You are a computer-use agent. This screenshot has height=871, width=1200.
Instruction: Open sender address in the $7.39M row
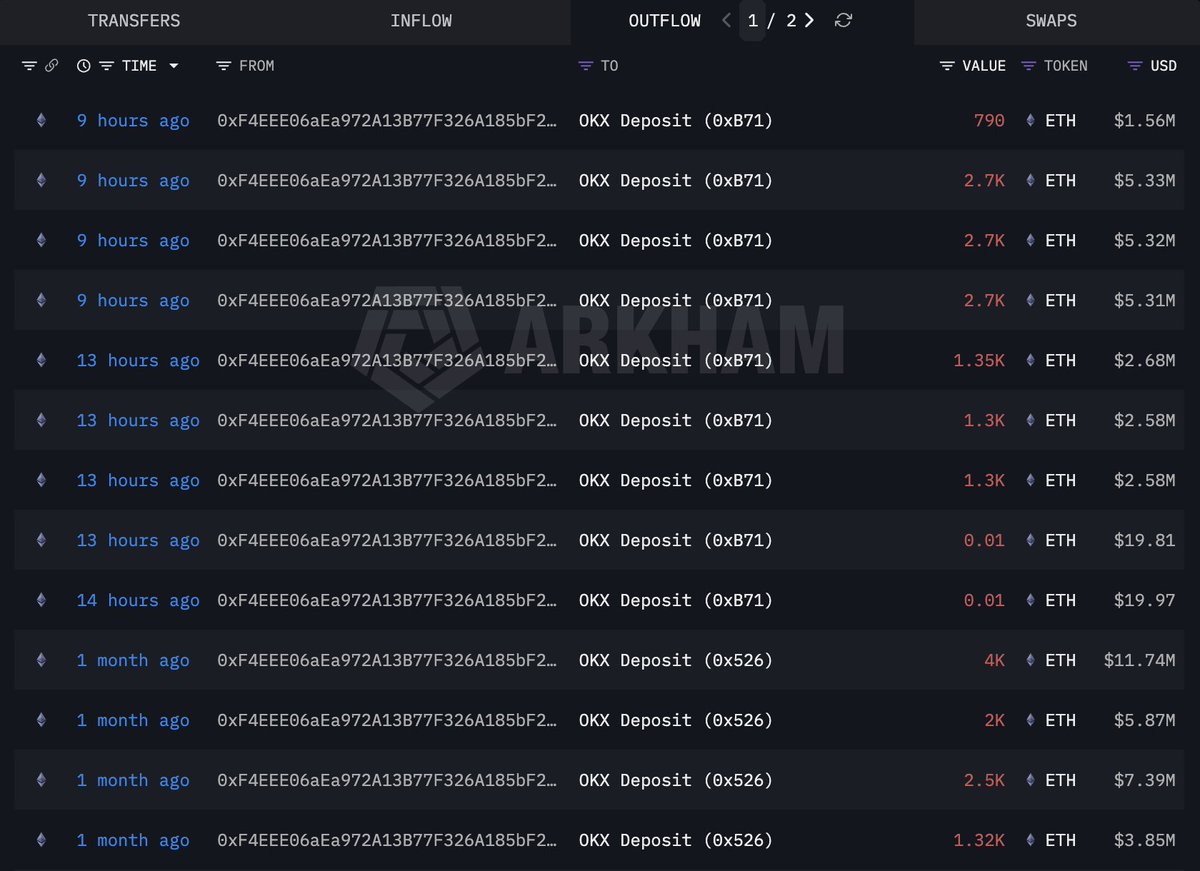click(387, 780)
